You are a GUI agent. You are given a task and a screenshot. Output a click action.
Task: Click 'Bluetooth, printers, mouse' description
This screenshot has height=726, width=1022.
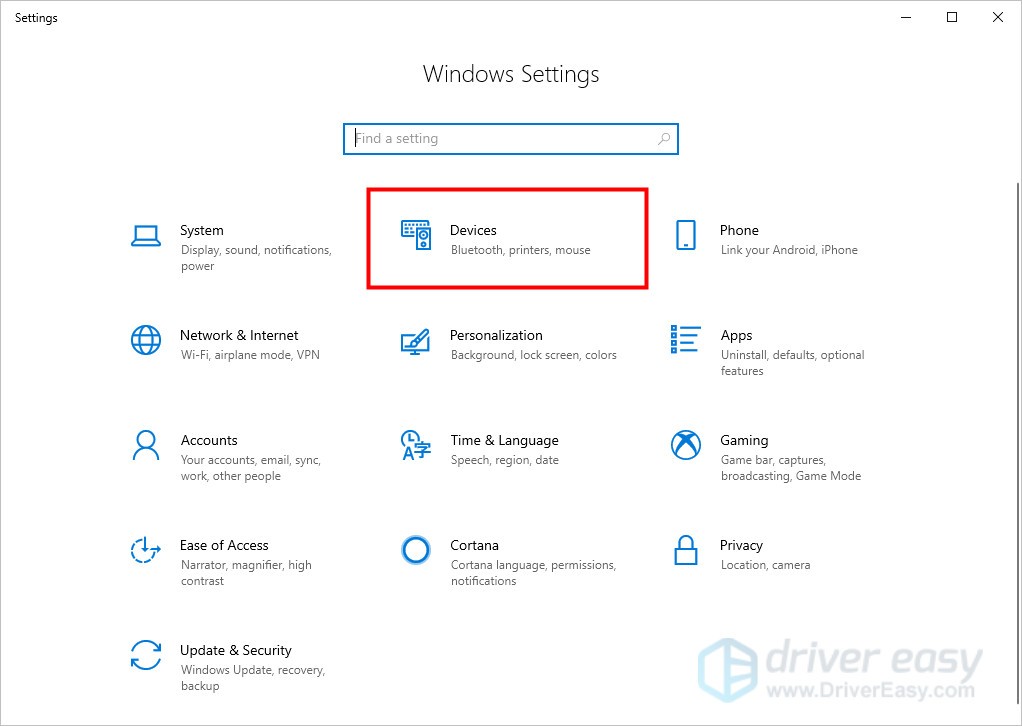[521, 250]
